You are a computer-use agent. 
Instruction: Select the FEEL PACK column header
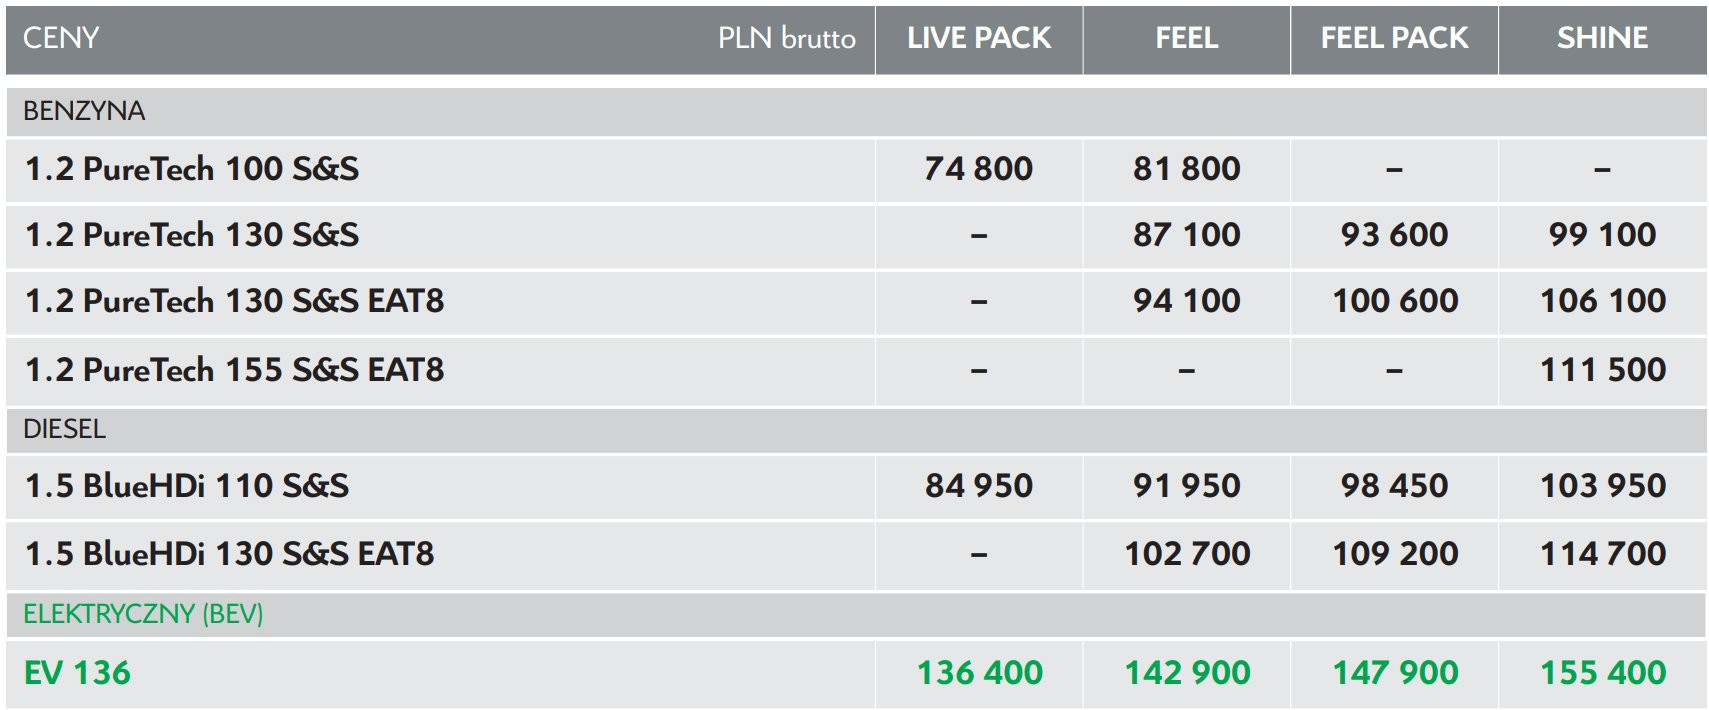pyautogui.click(x=1394, y=38)
